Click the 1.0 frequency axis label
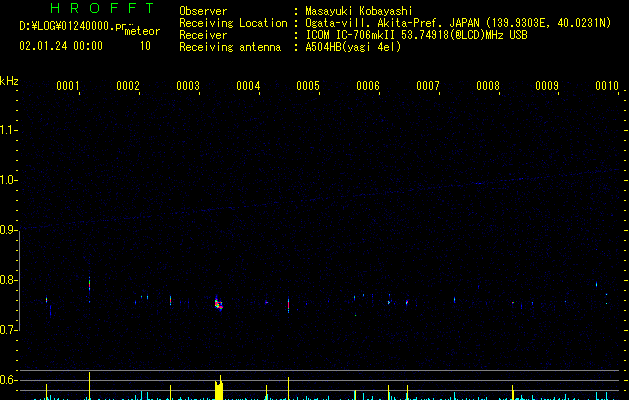Image resolution: width=629 pixels, height=400 pixels. (x=8, y=180)
